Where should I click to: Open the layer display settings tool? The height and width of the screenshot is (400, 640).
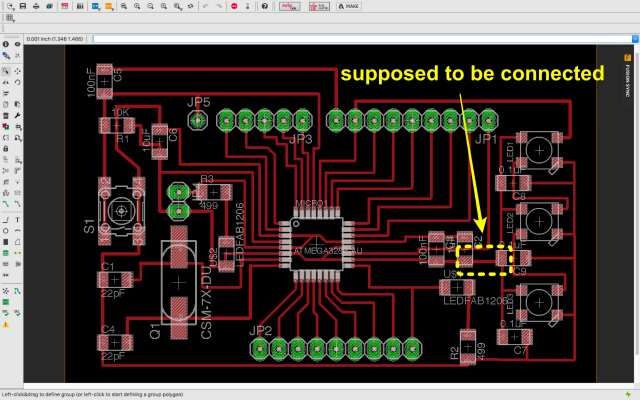tap(6, 56)
